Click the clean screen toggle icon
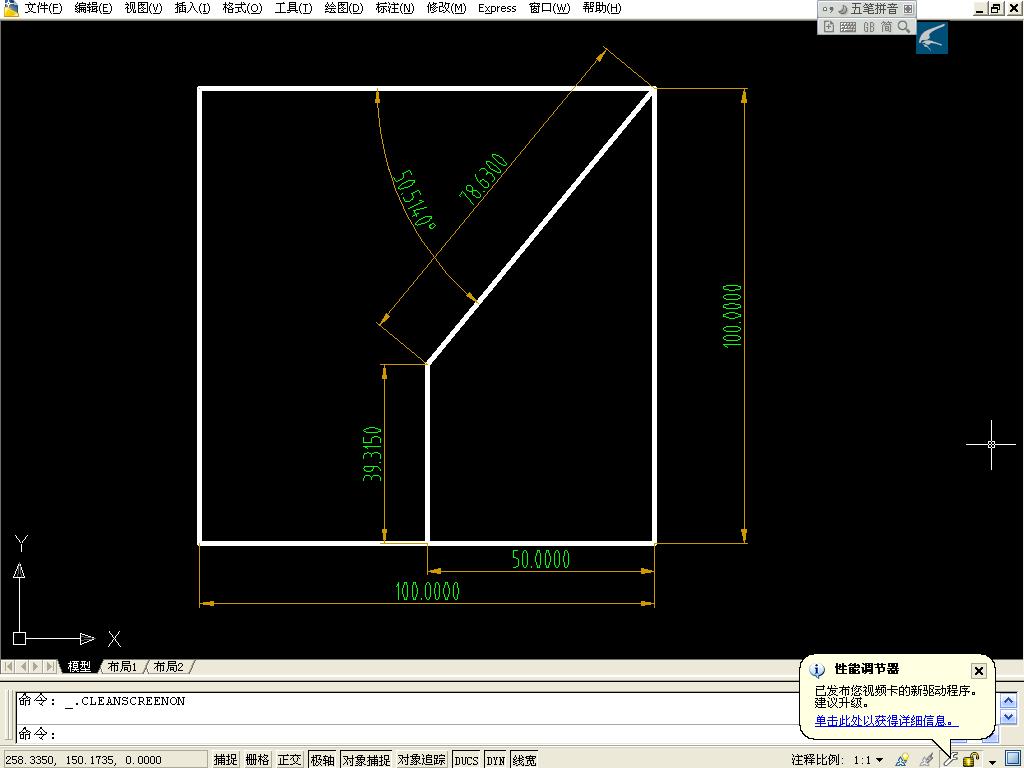The width and height of the screenshot is (1024, 768). 1012,759
